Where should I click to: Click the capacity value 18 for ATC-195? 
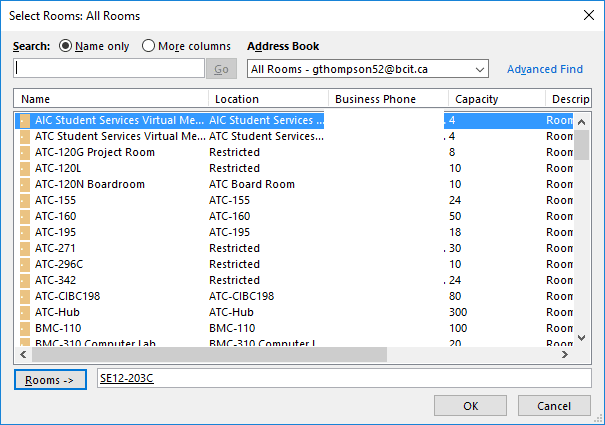[x=455, y=232]
